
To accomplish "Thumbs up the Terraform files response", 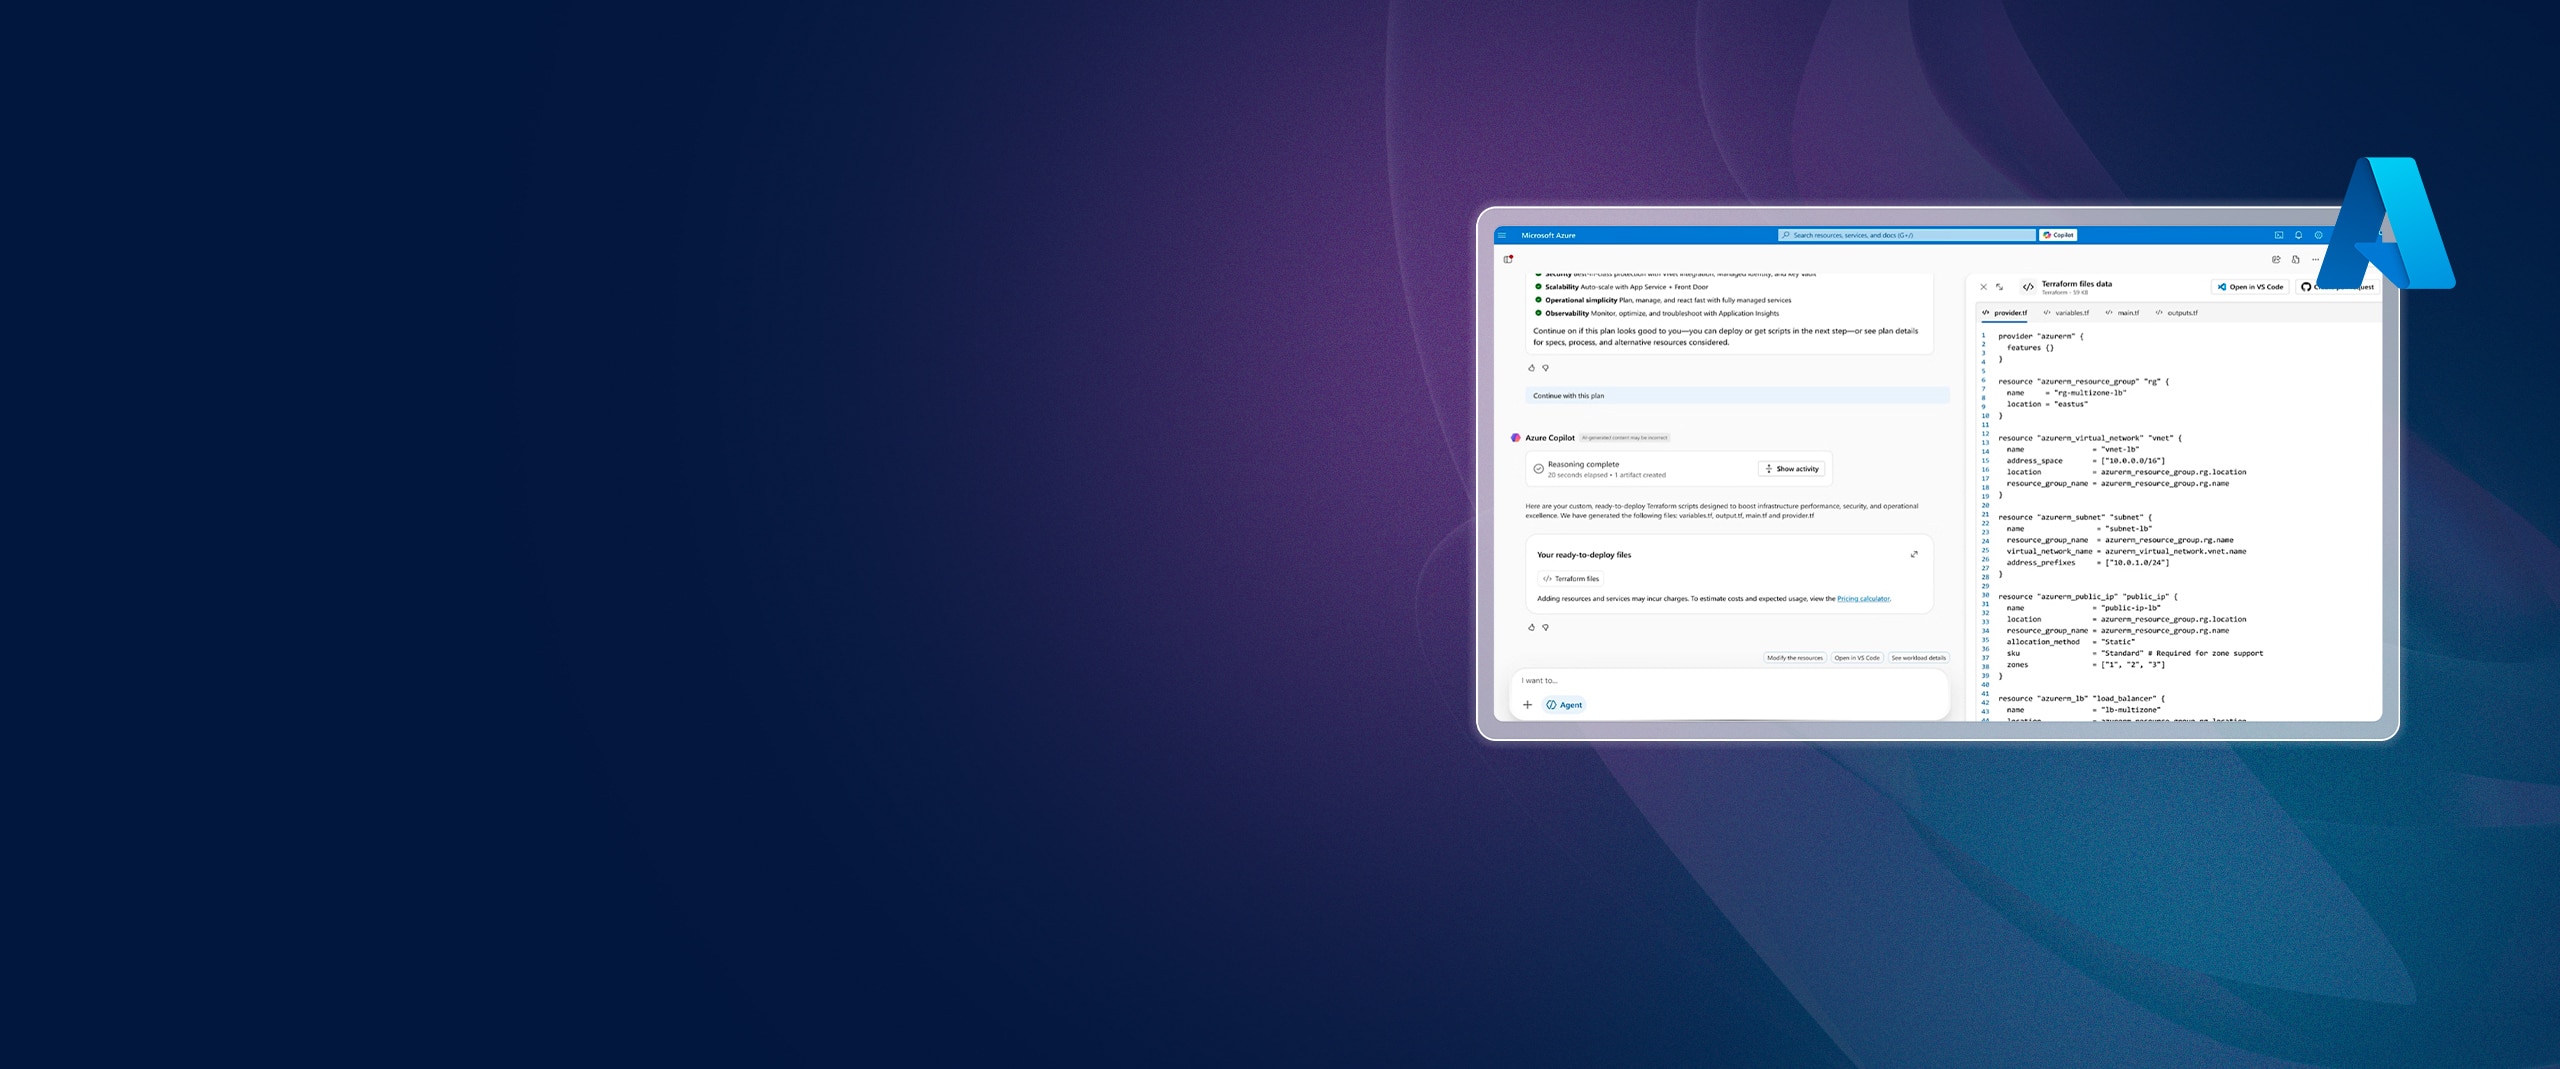I will [1531, 628].
